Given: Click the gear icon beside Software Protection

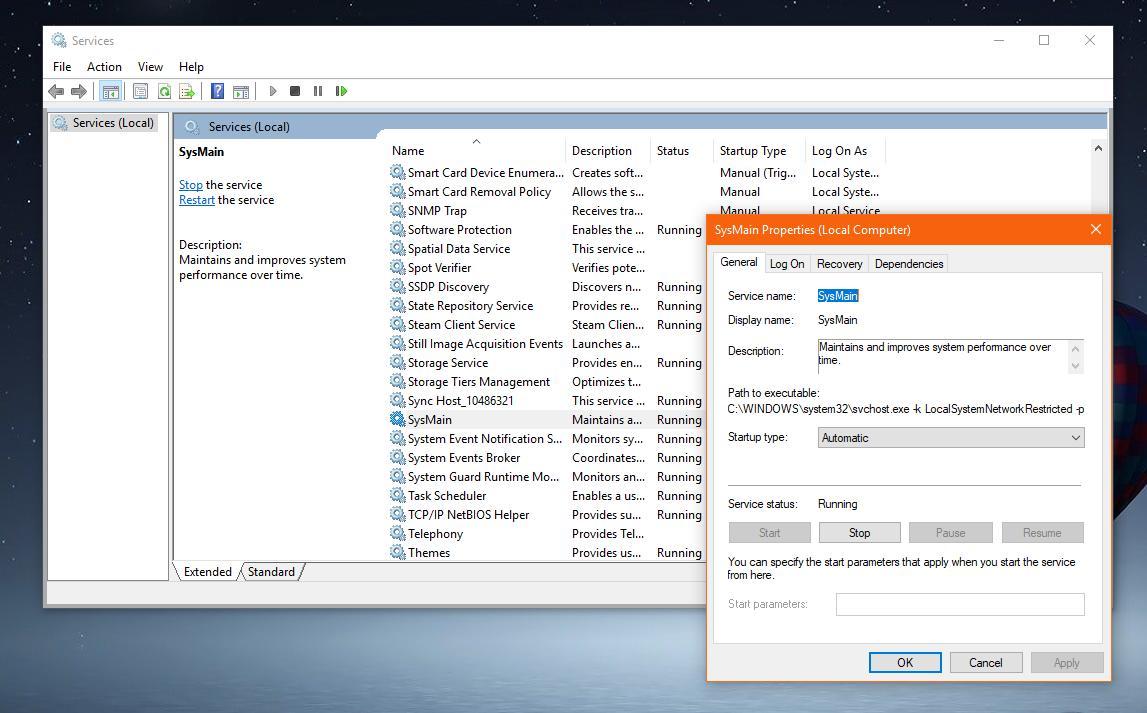Looking at the screenshot, I should click(397, 229).
